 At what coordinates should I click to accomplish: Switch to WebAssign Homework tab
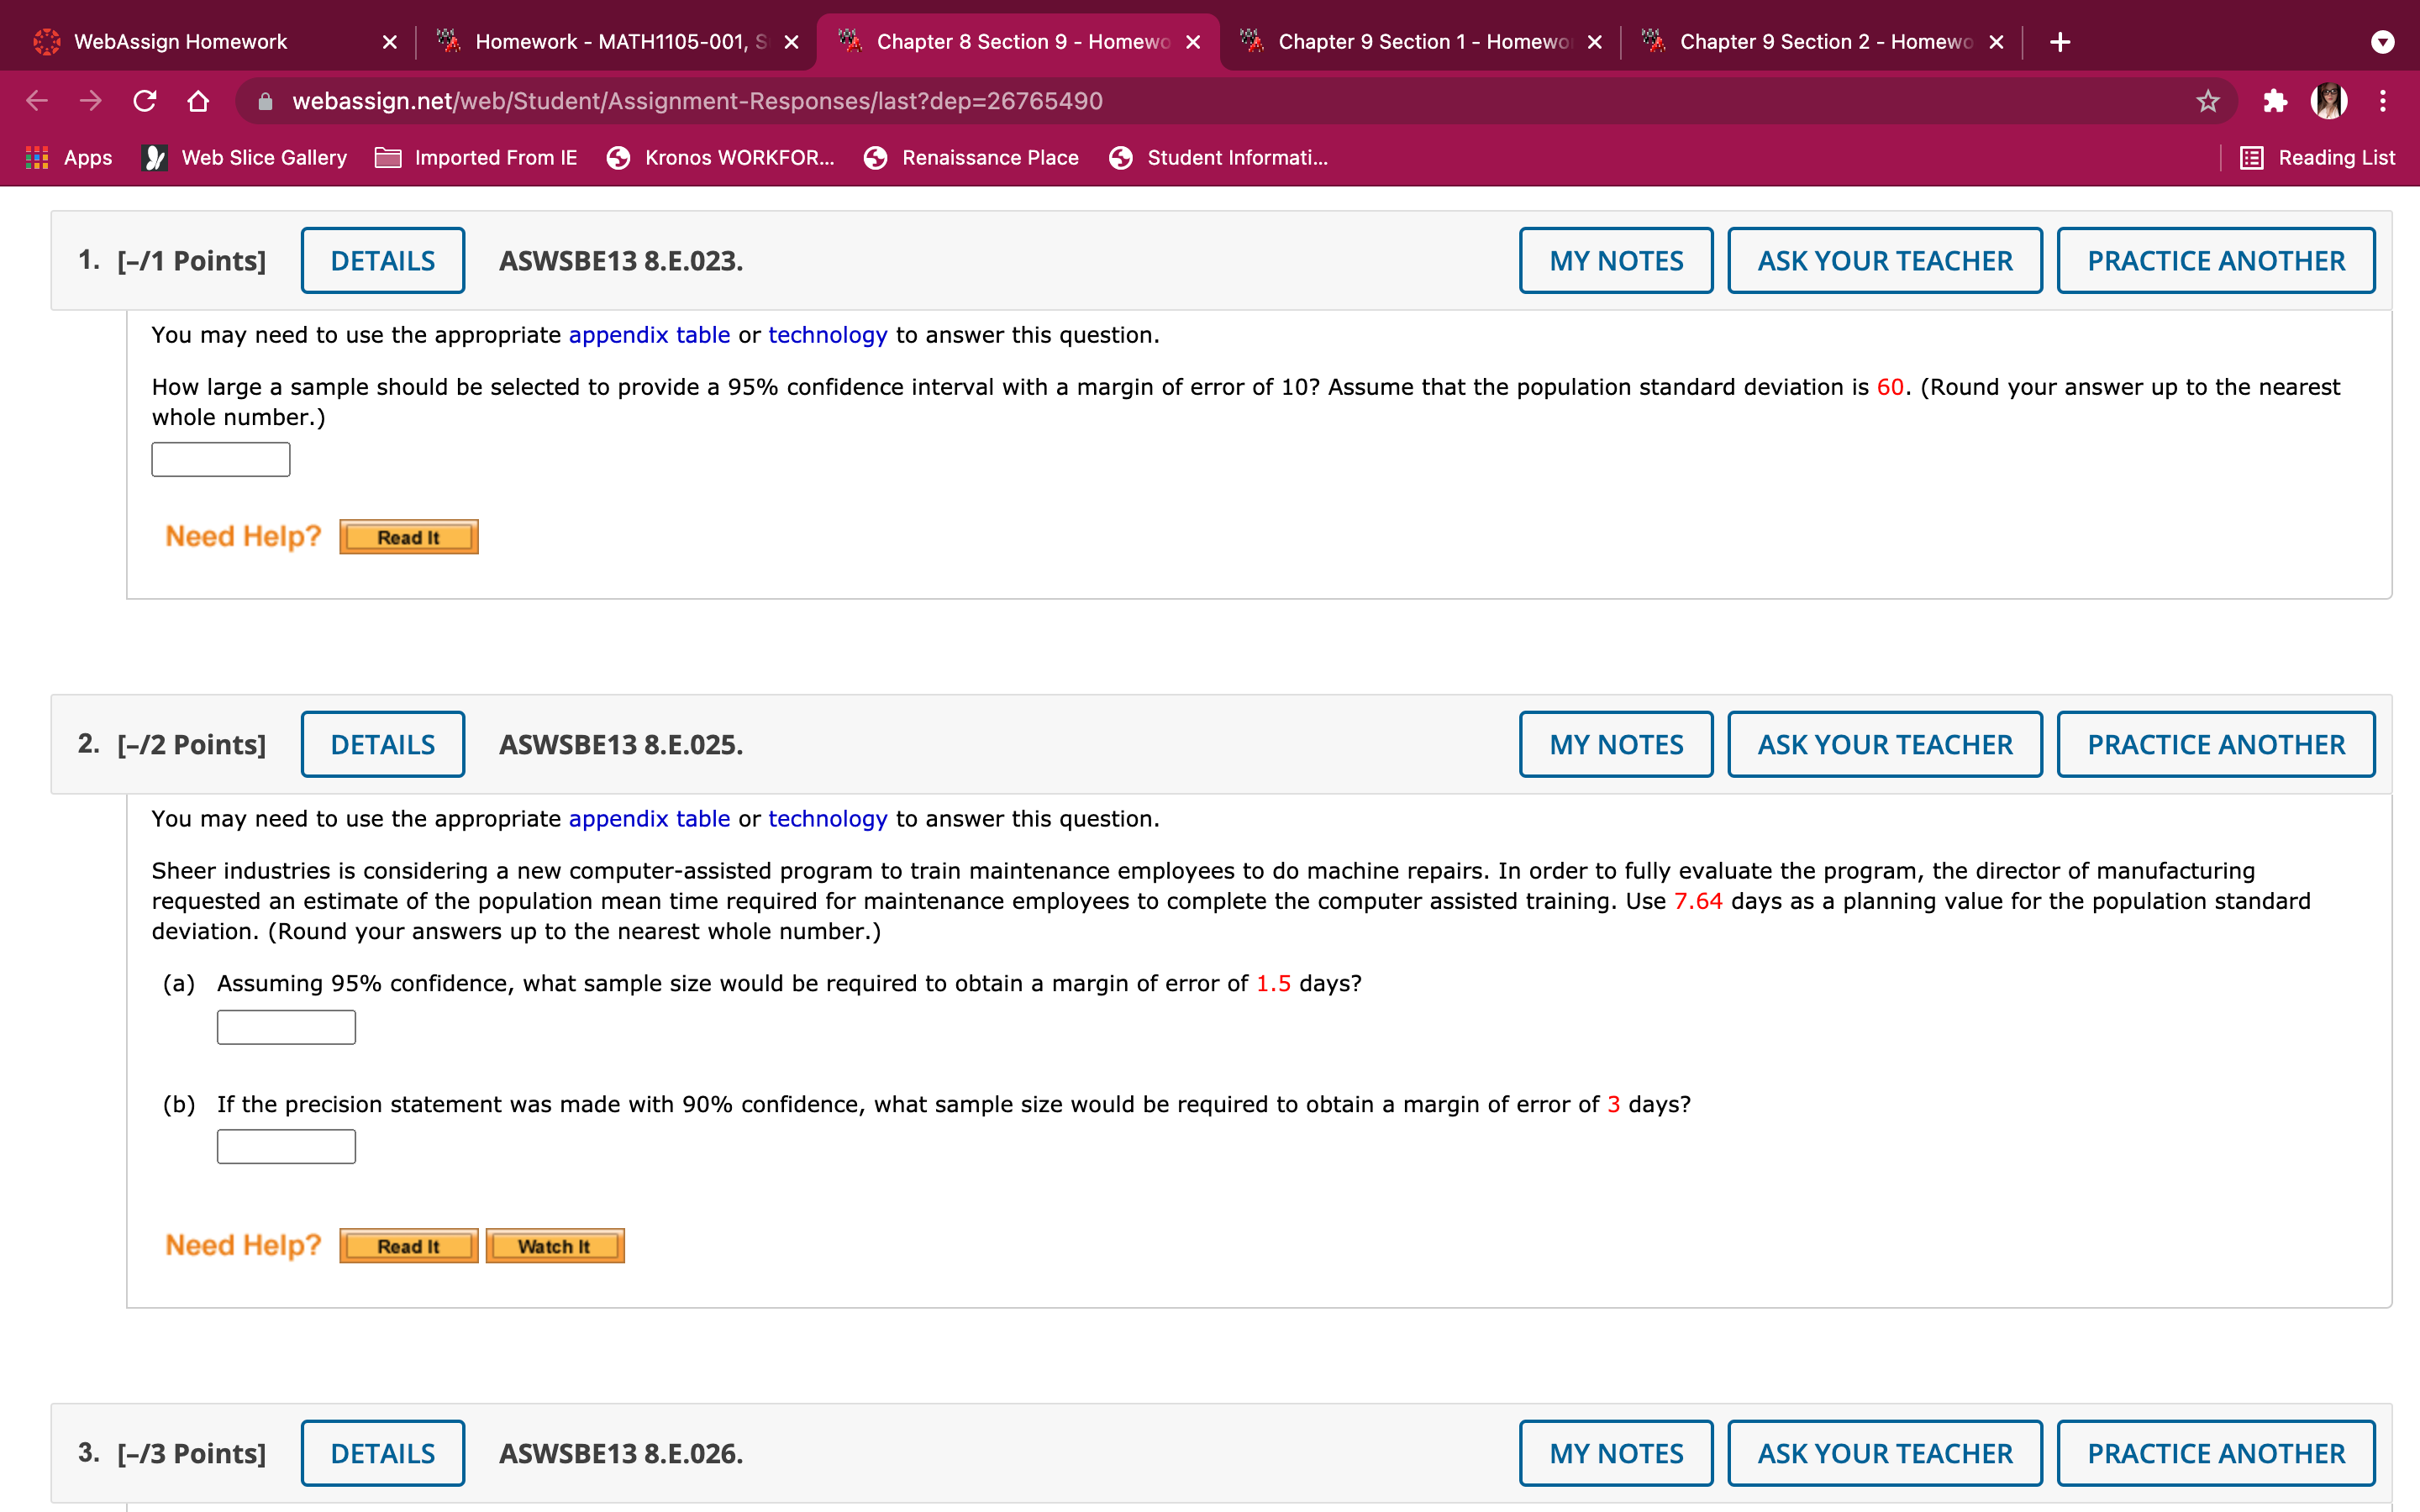180,42
